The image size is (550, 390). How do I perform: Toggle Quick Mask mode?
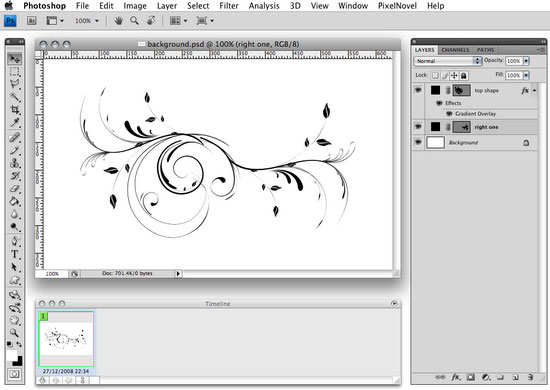14,374
